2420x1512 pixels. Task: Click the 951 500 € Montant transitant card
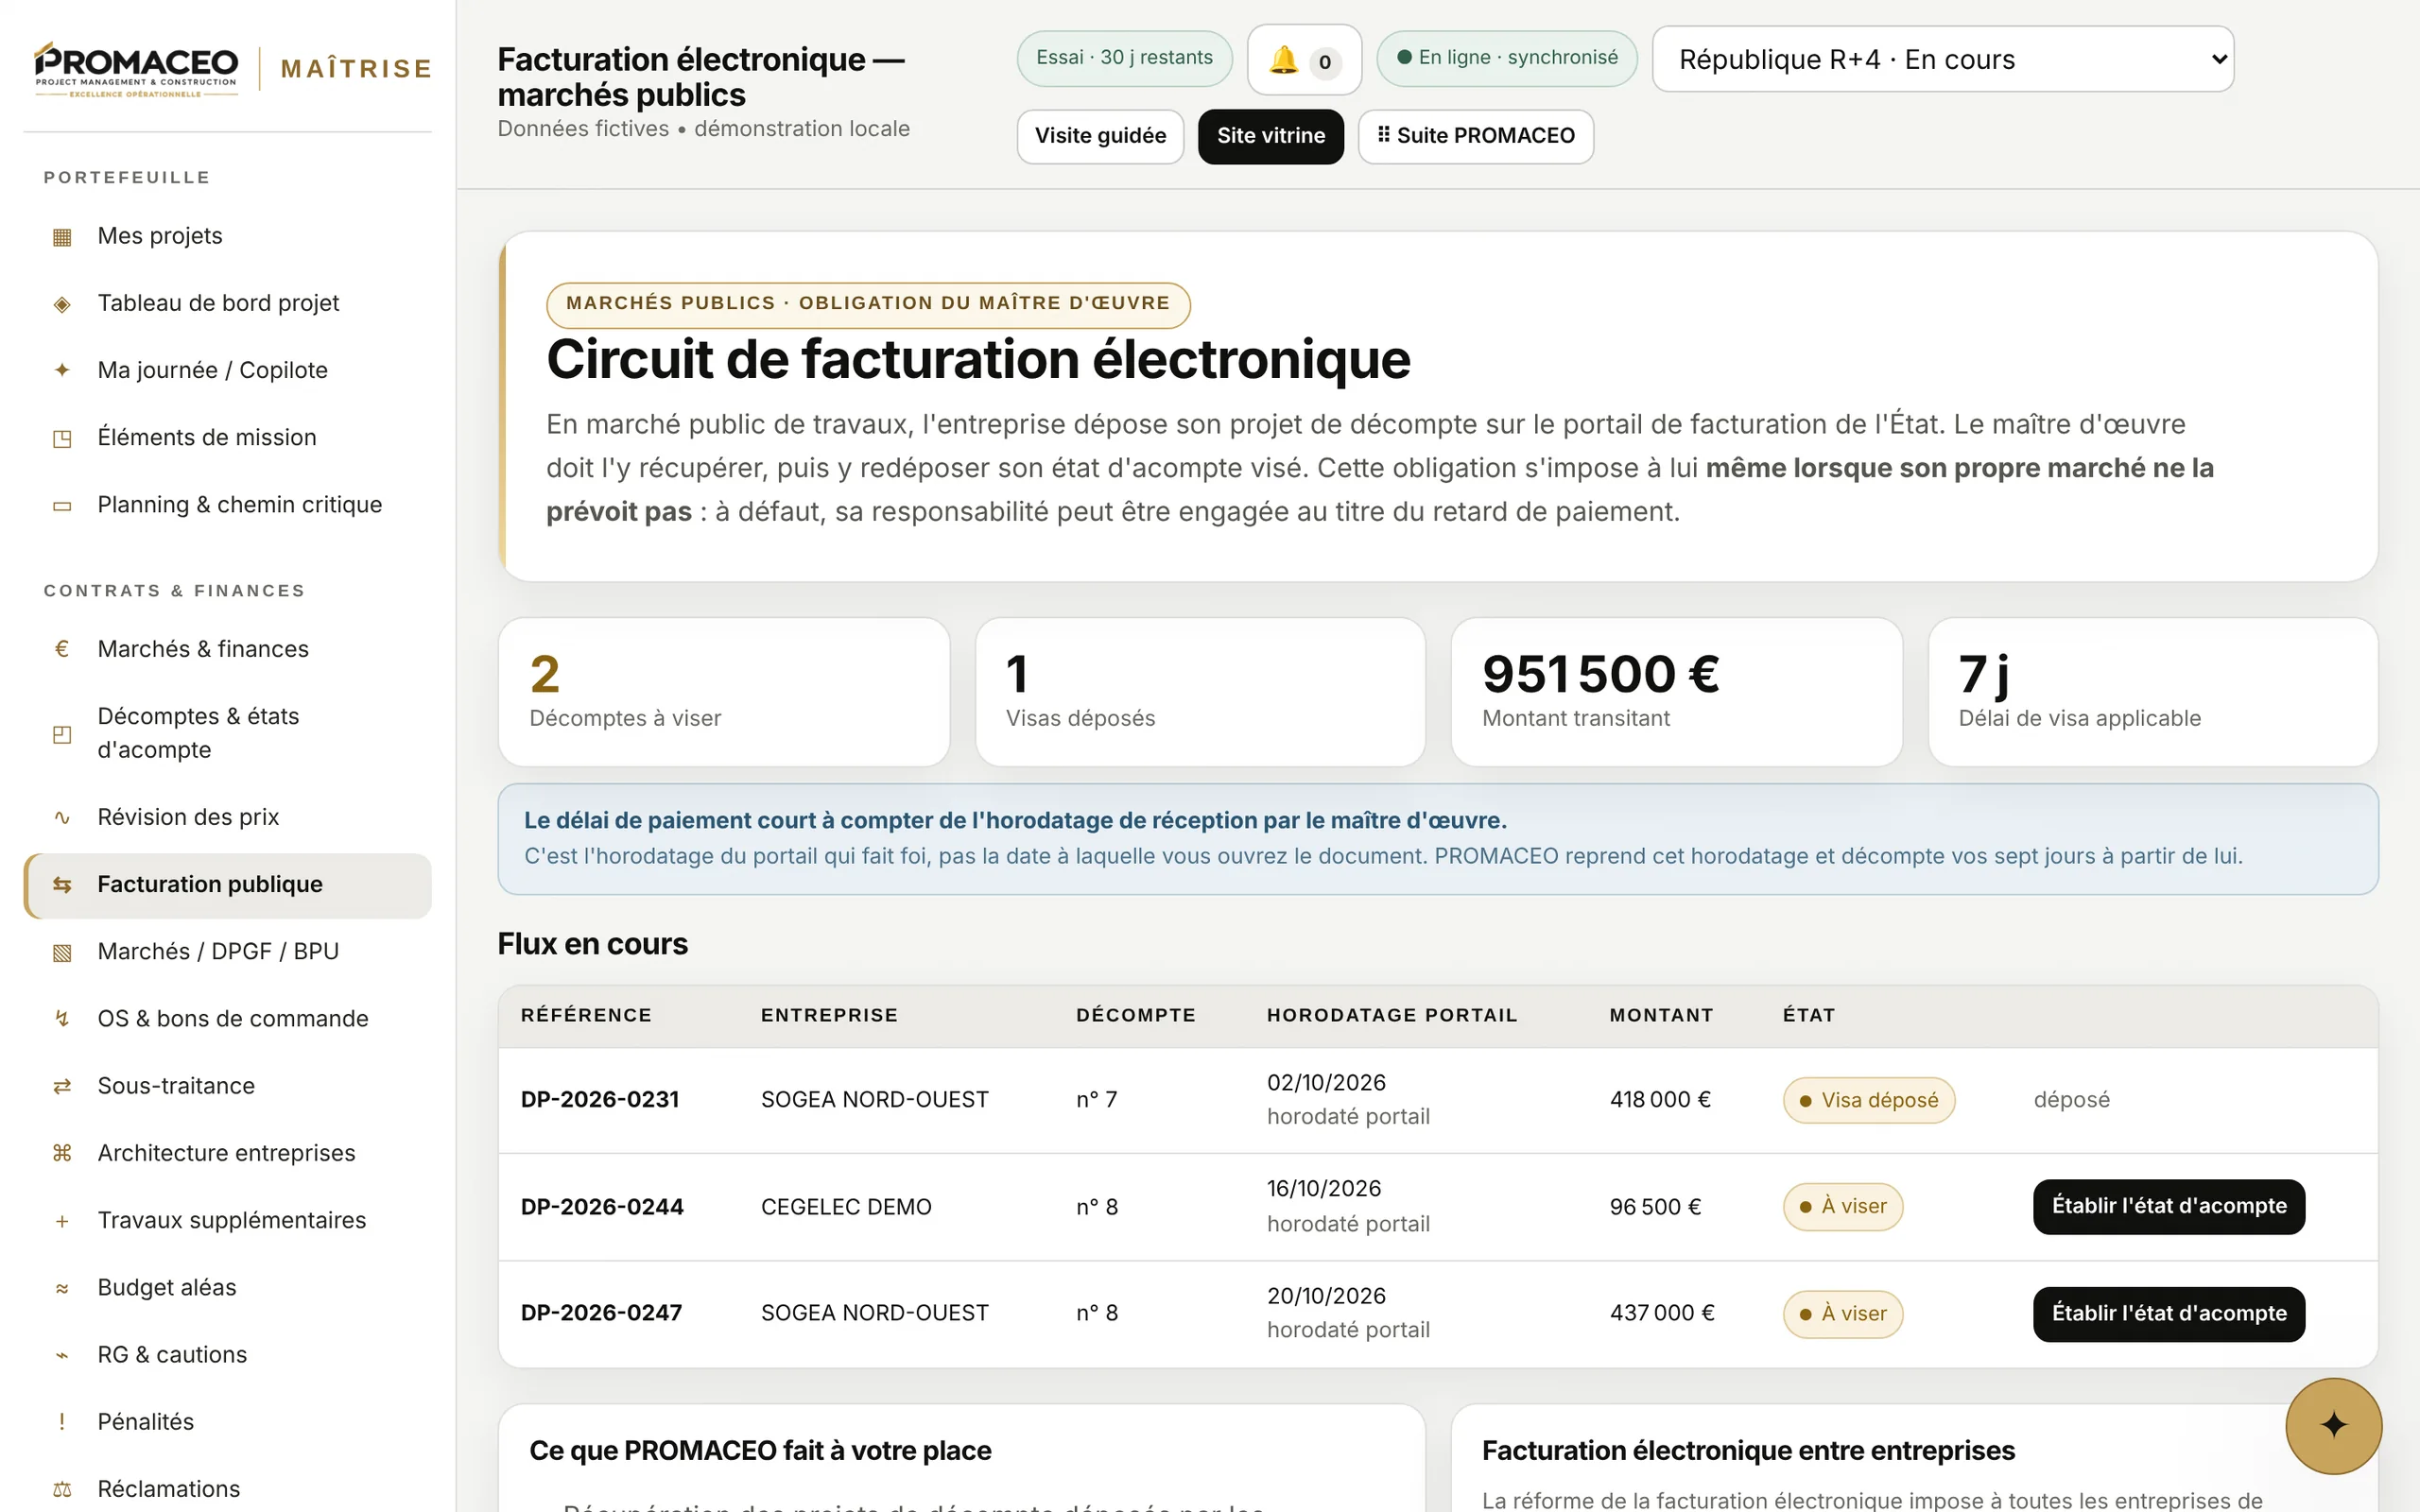(x=1676, y=692)
